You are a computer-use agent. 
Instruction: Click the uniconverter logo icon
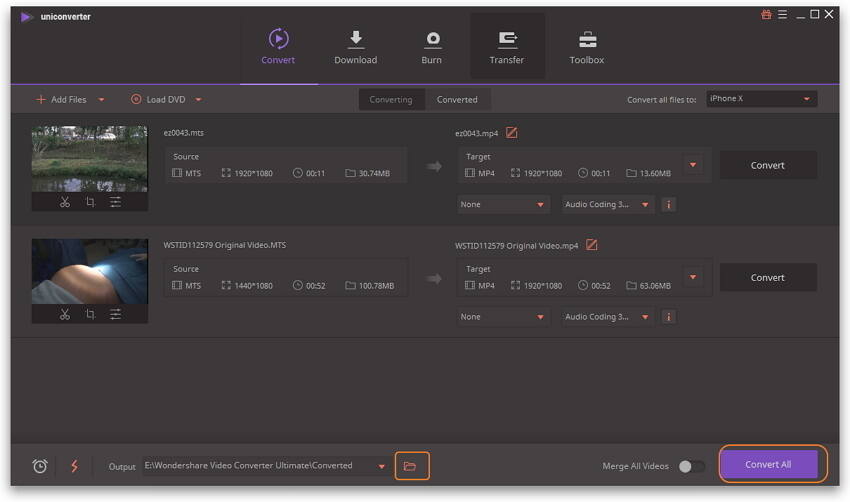pyautogui.click(x=25, y=17)
